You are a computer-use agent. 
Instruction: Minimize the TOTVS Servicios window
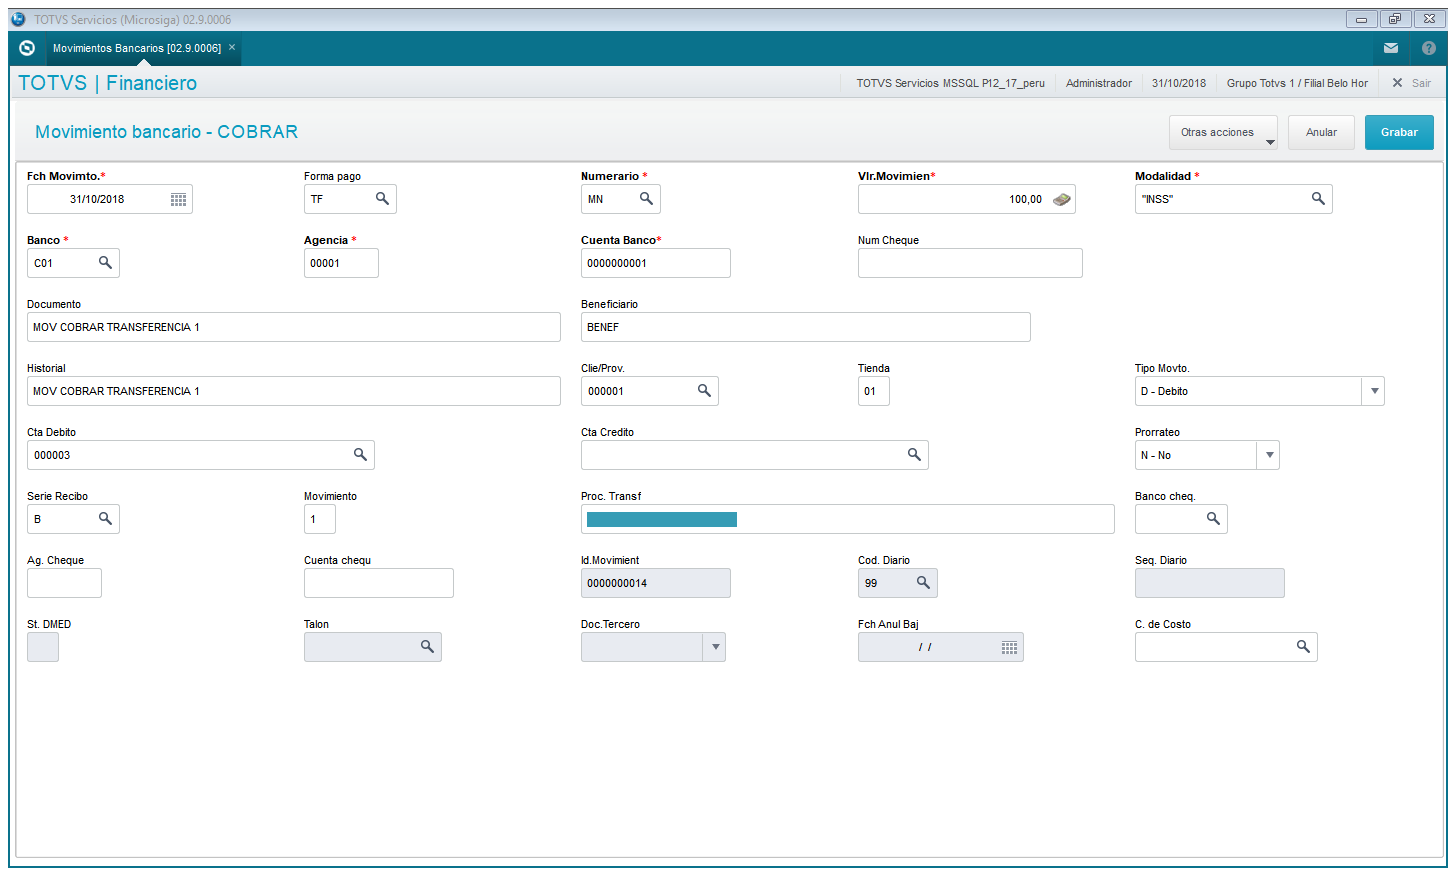(x=1361, y=19)
